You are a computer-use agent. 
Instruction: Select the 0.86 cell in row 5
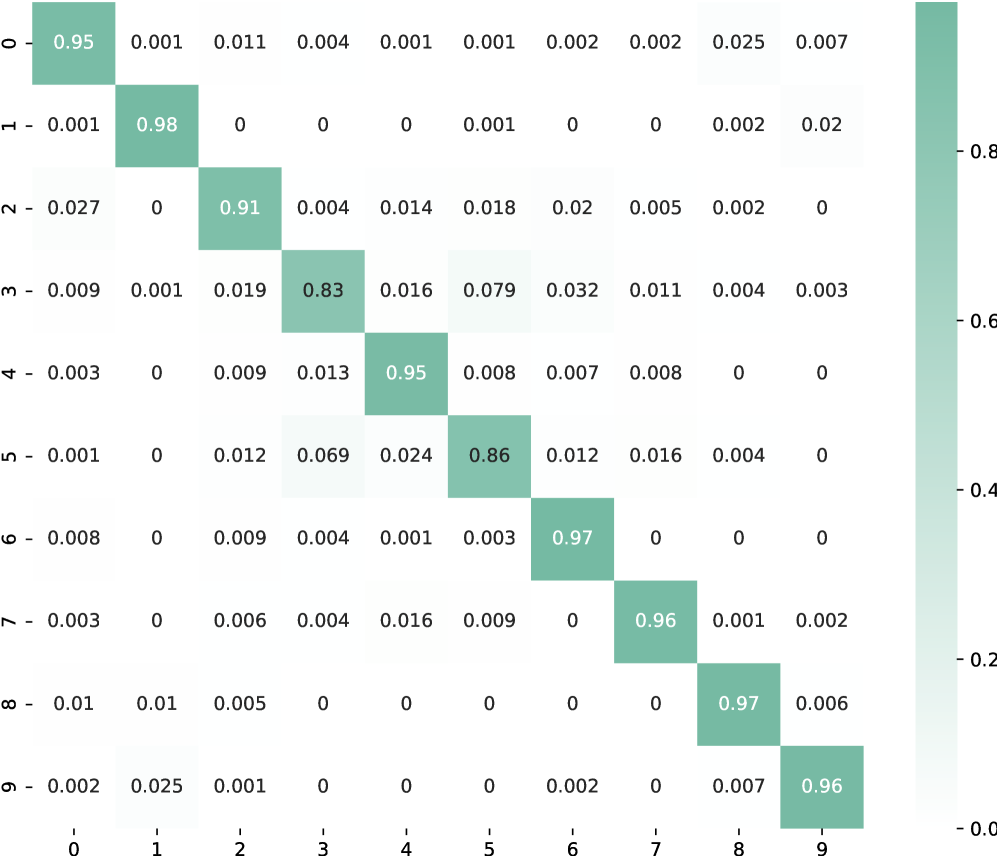pos(489,456)
